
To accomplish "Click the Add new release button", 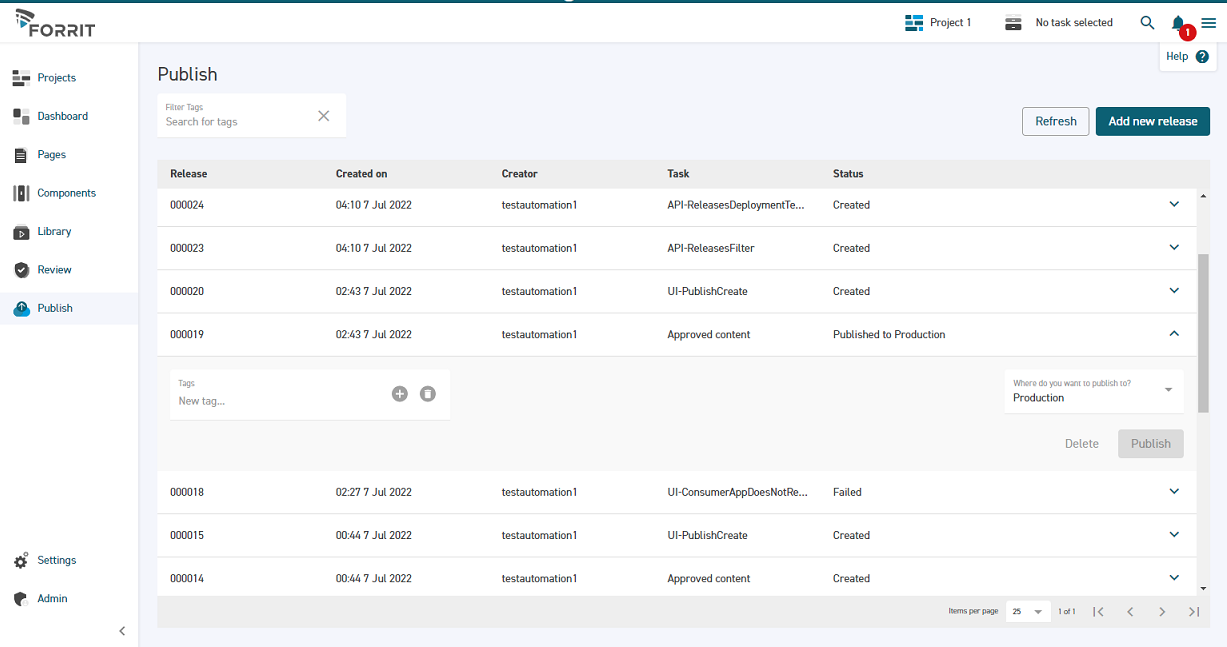I will click(1152, 121).
